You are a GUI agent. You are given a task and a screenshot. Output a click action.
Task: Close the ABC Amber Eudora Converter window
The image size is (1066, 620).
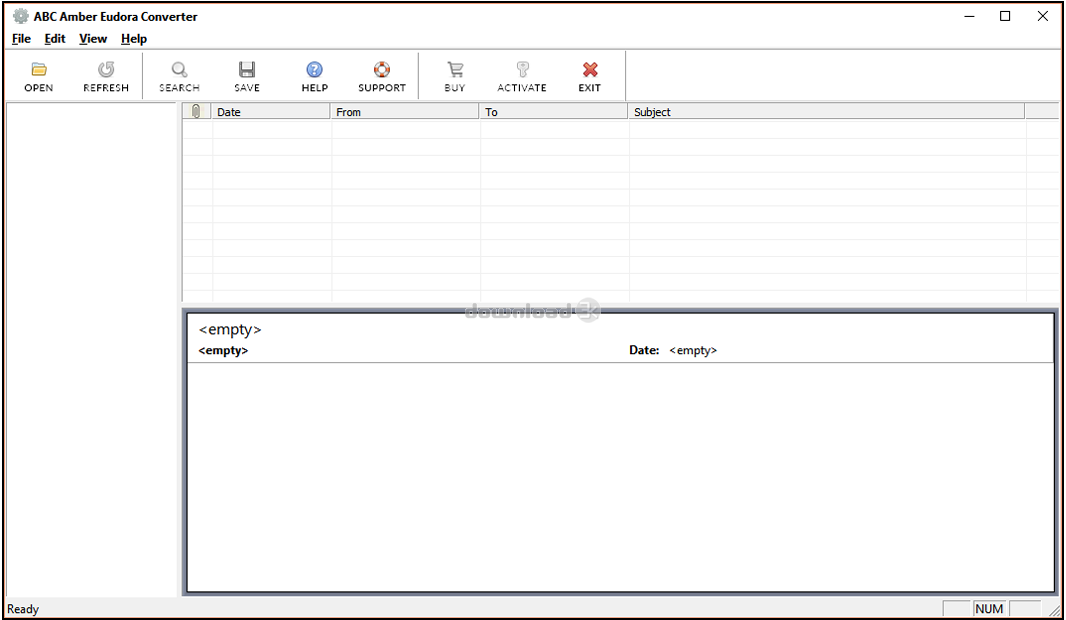1042,16
